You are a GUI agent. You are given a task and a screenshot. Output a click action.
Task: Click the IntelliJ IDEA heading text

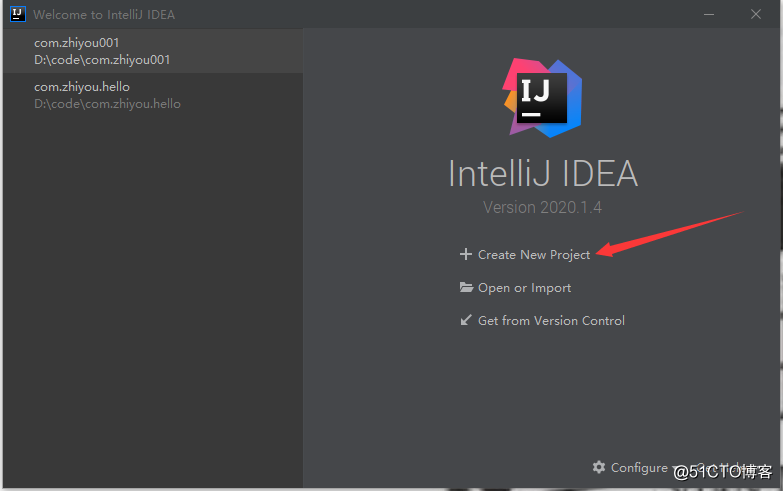click(x=542, y=173)
